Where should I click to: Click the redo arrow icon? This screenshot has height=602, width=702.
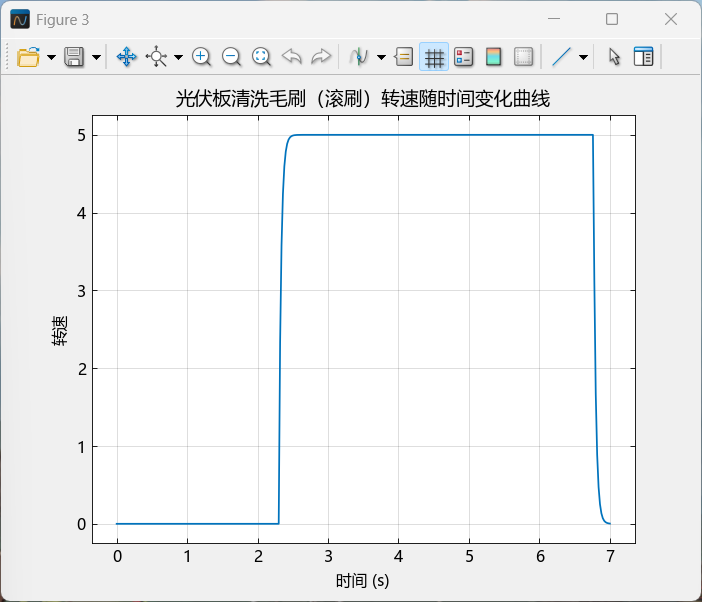(321, 57)
